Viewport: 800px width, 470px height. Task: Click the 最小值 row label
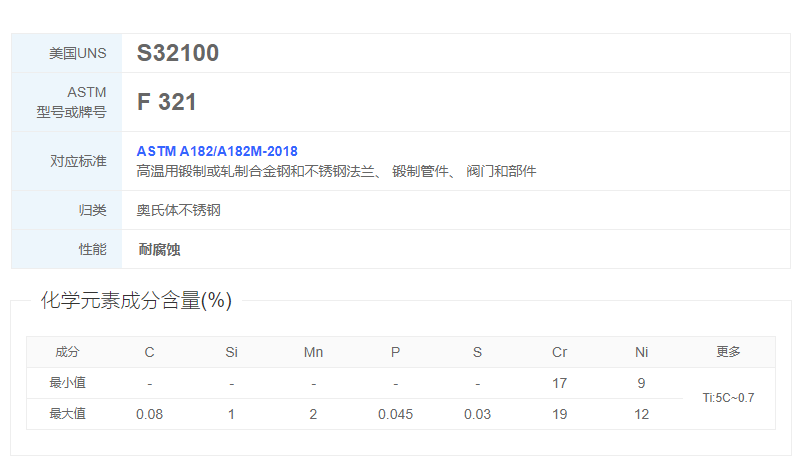67,383
